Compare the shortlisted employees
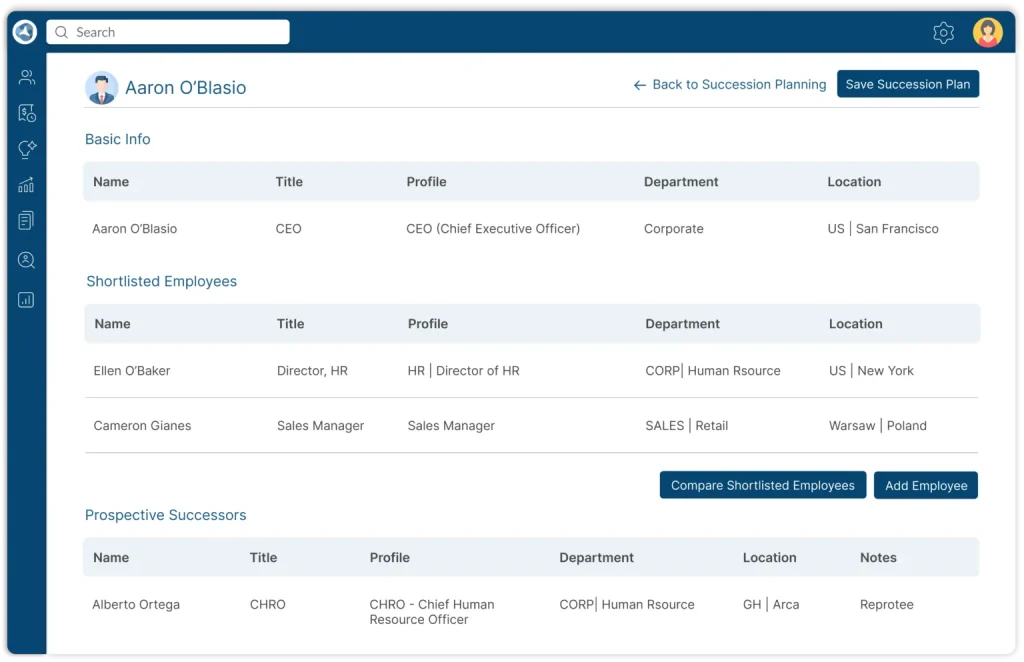The image size is (1024, 662). (762, 484)
